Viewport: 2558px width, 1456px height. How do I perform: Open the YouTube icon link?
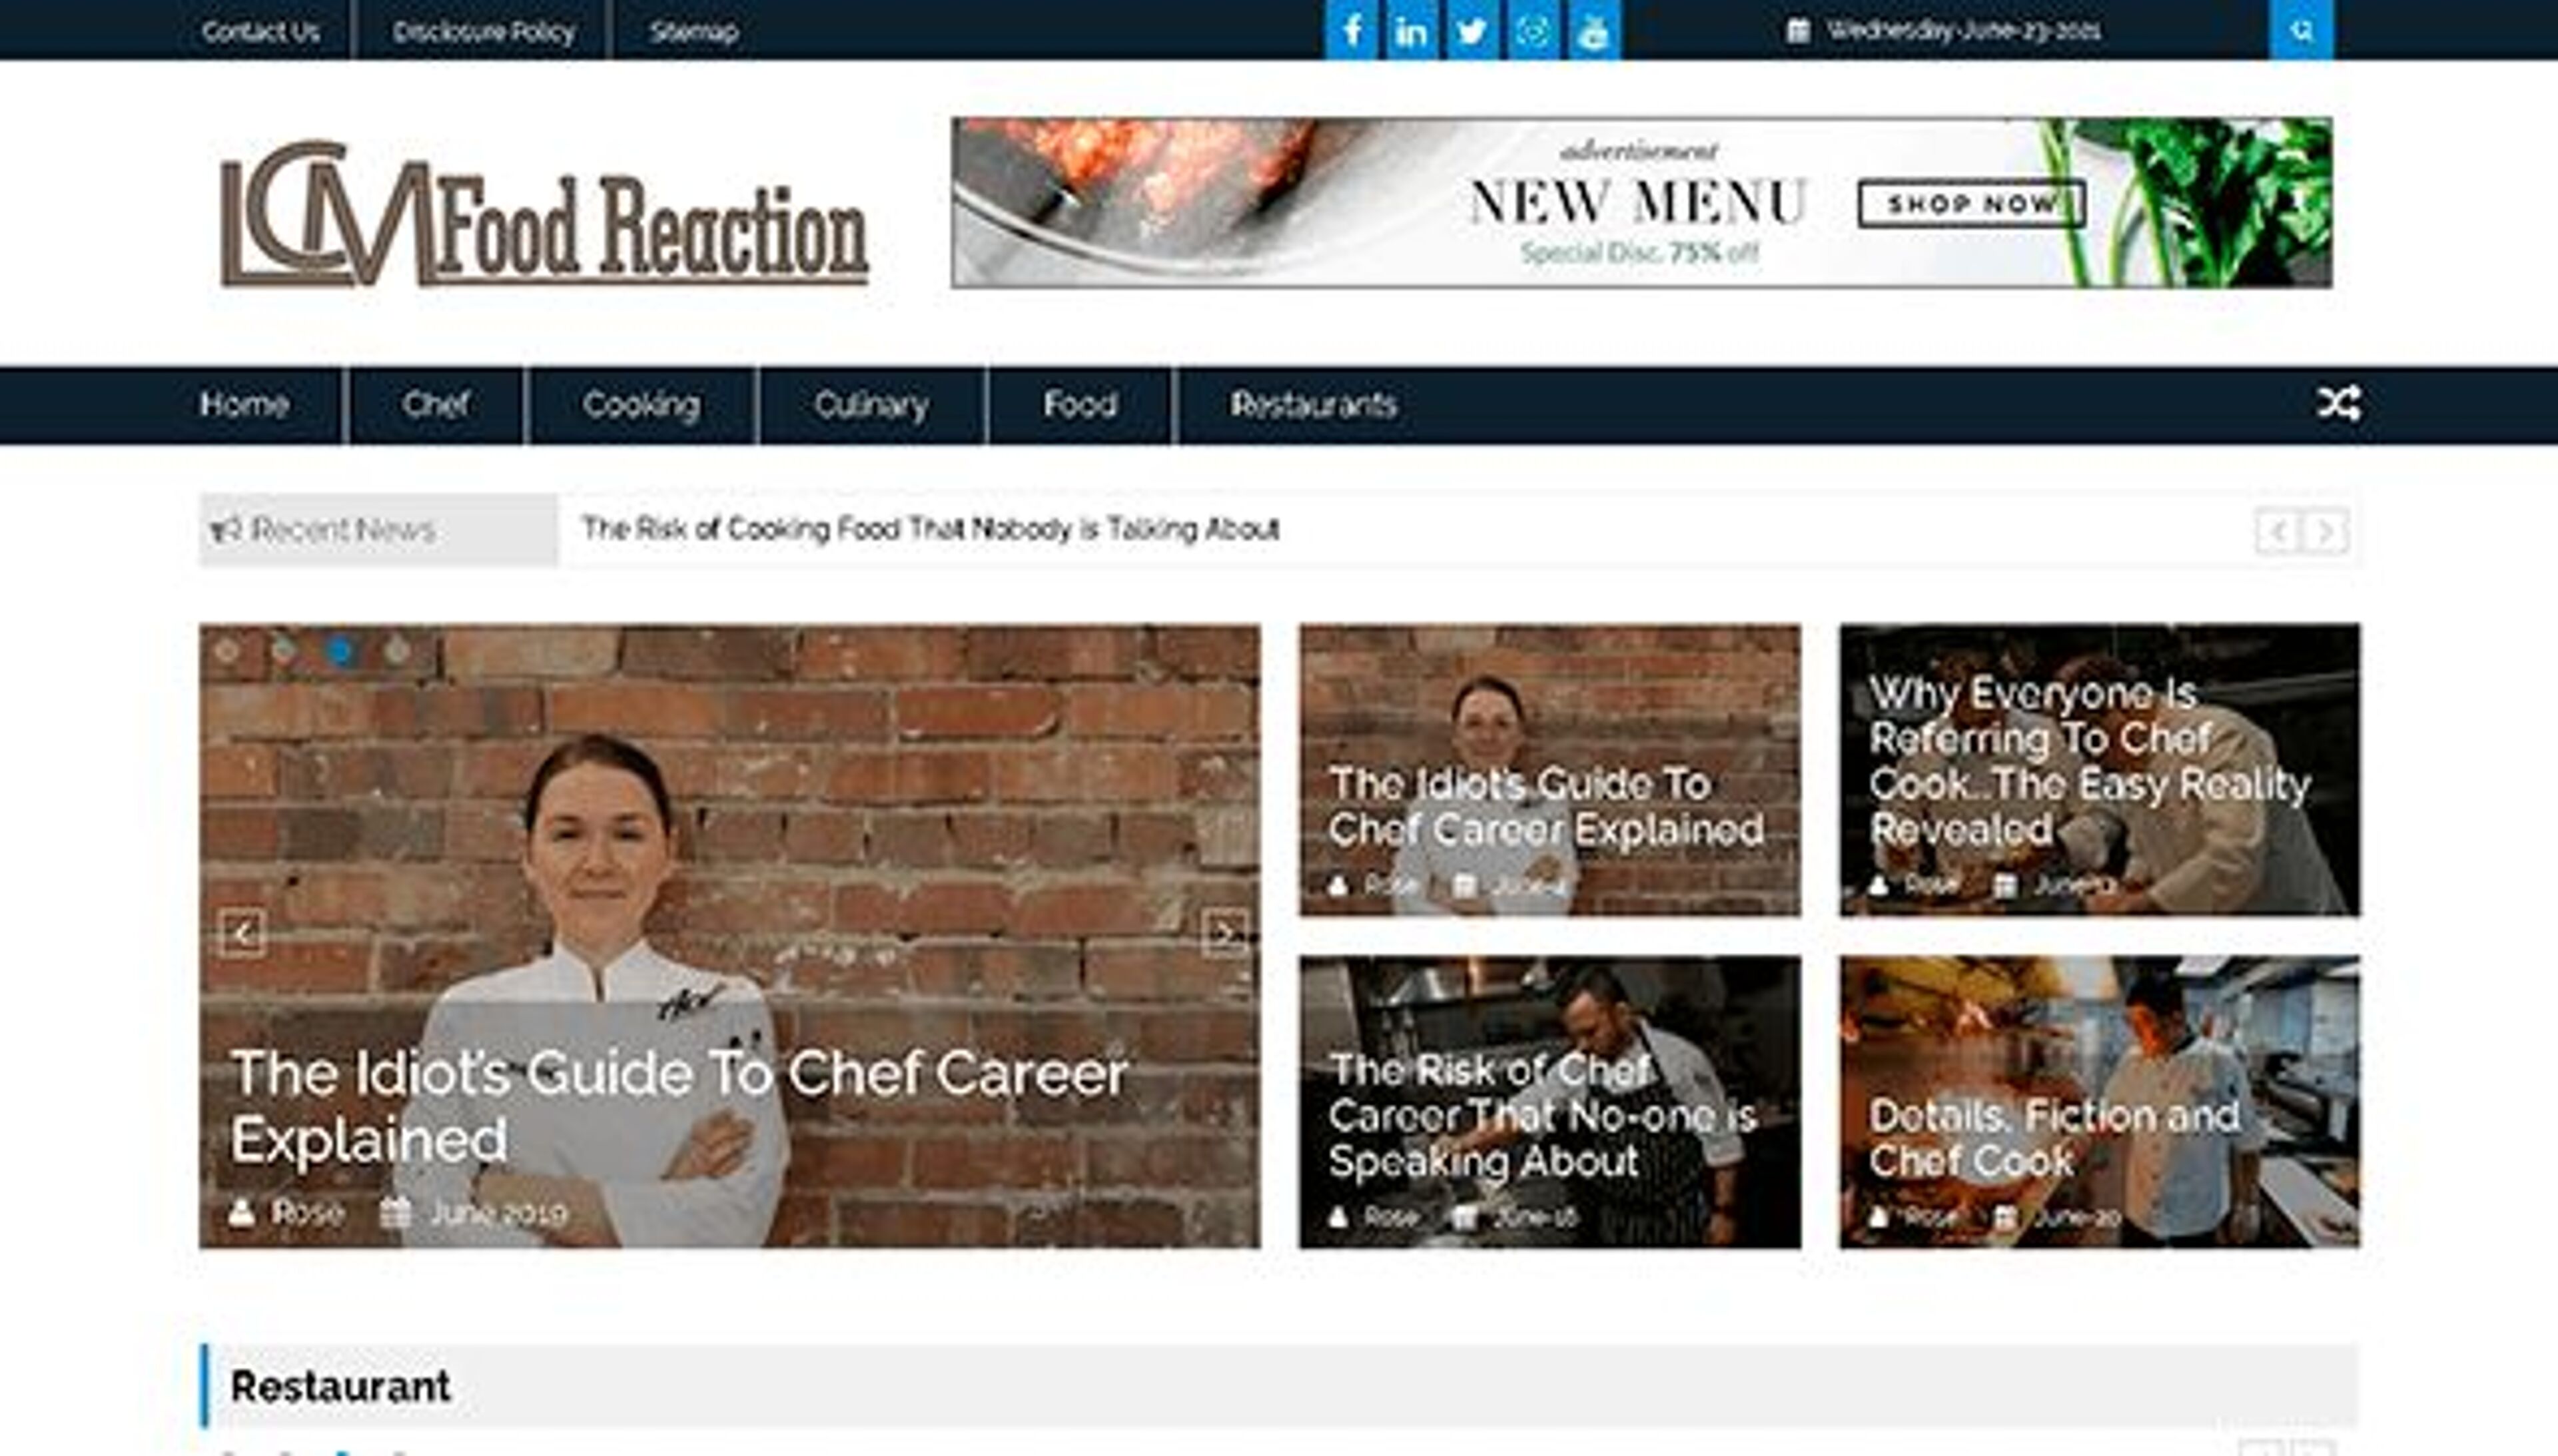[x=1593, y=30]
